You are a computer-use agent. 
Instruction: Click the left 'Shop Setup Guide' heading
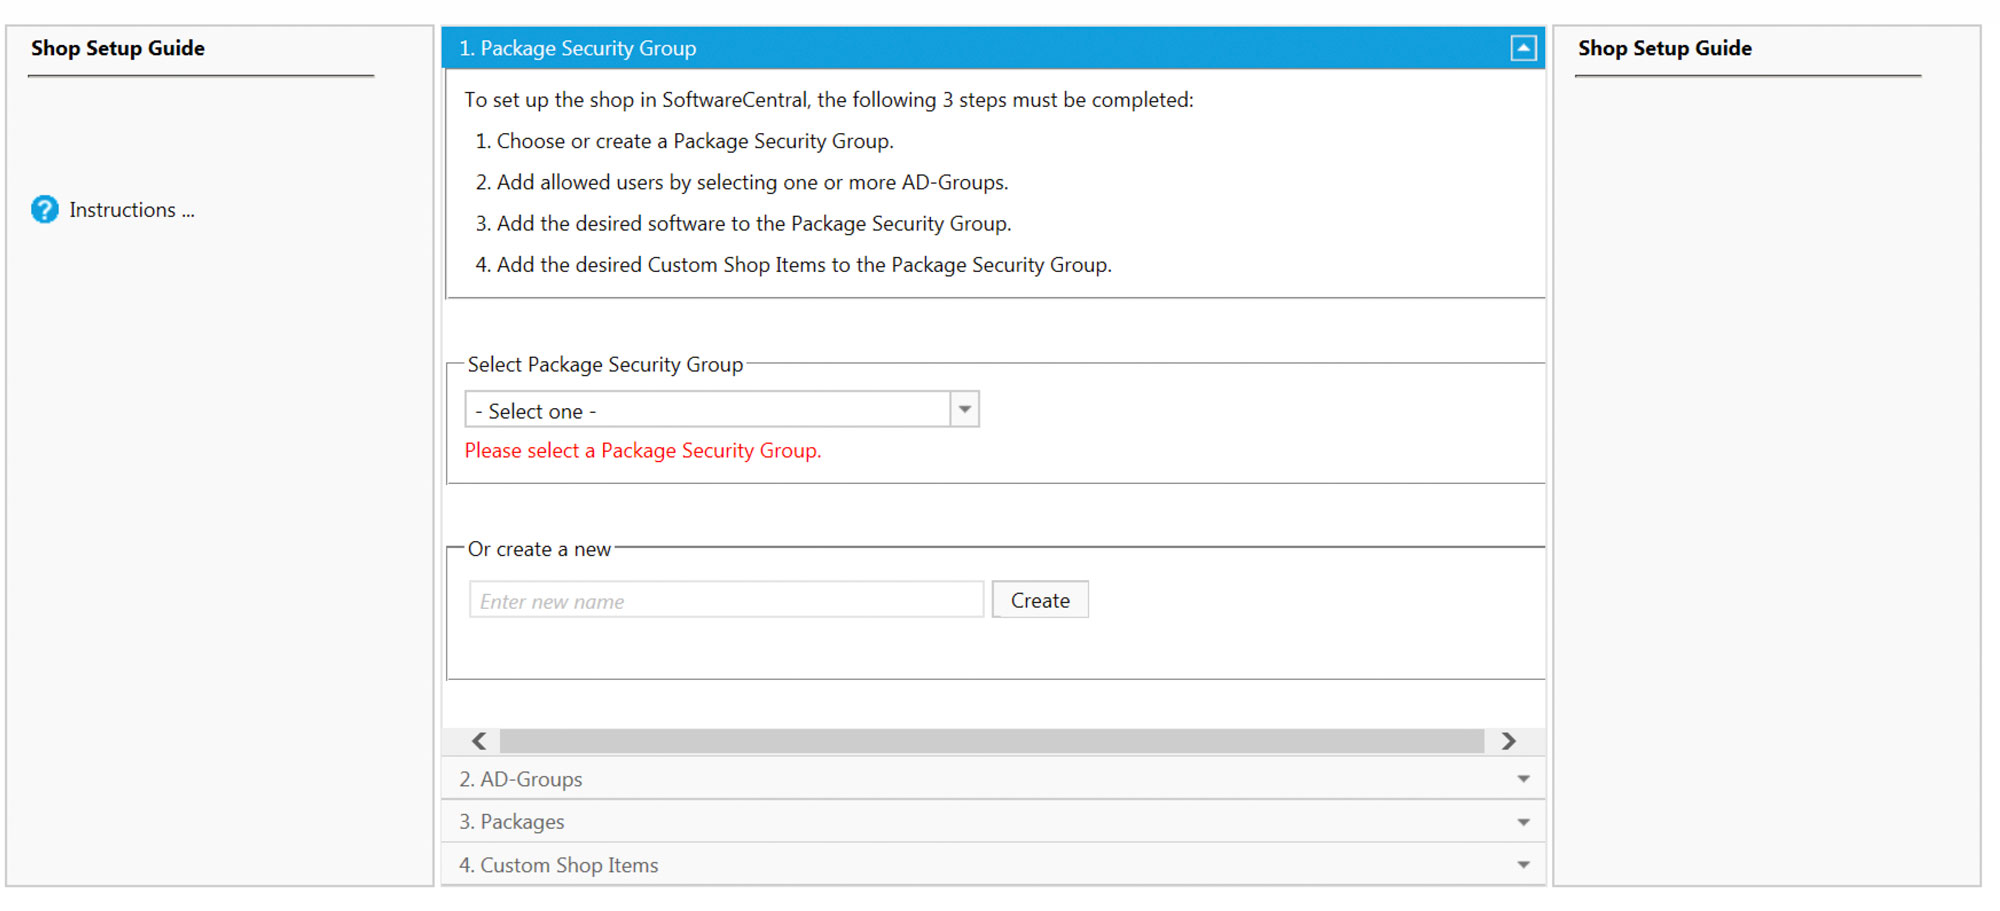pos(118,48)
